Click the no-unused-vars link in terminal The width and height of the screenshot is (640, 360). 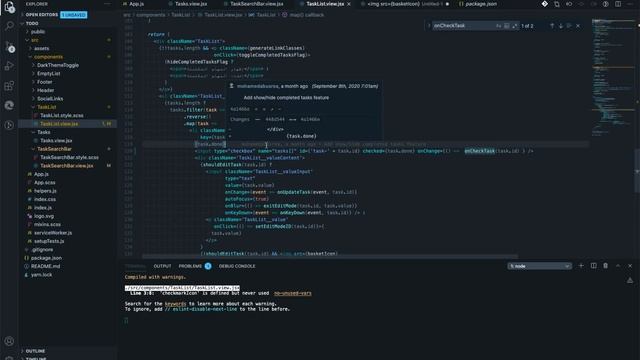point(292,293)
